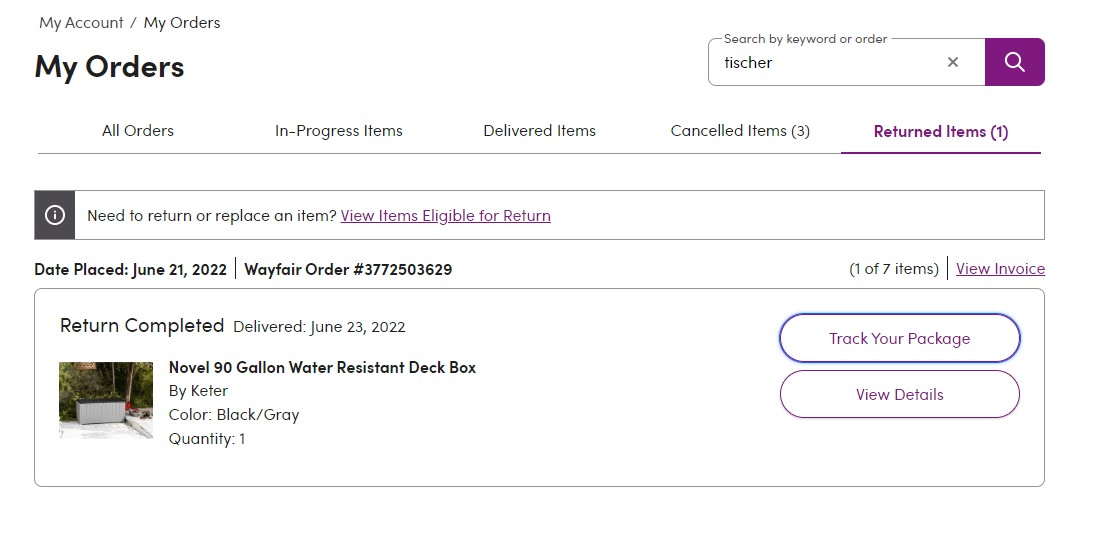1117x541 pixels.
Task: Click the Return Completed status heading
Action: (x=142, y=326)
